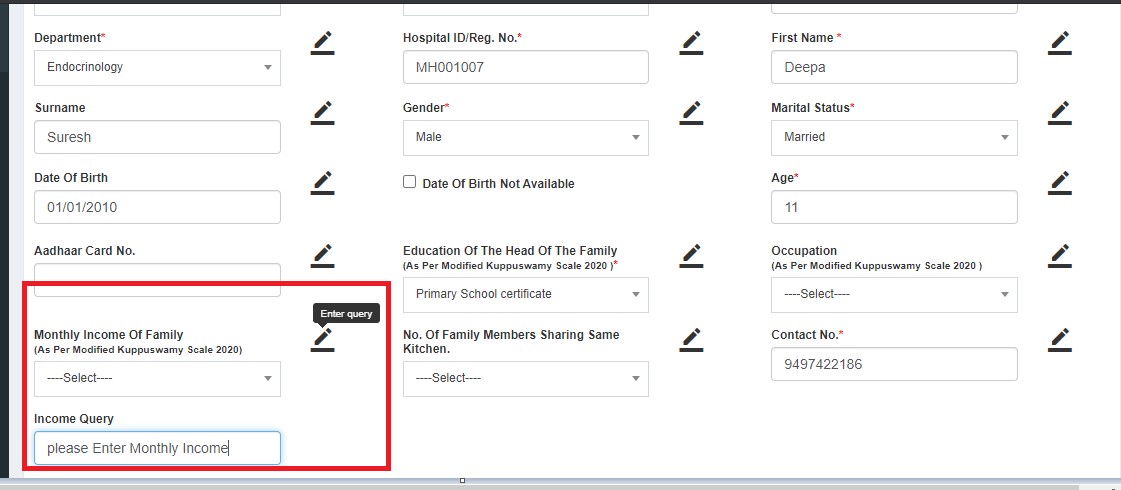Expand the Gender dropdown
The width and height of the screenshot is (1121, 490).
point(525,138)
